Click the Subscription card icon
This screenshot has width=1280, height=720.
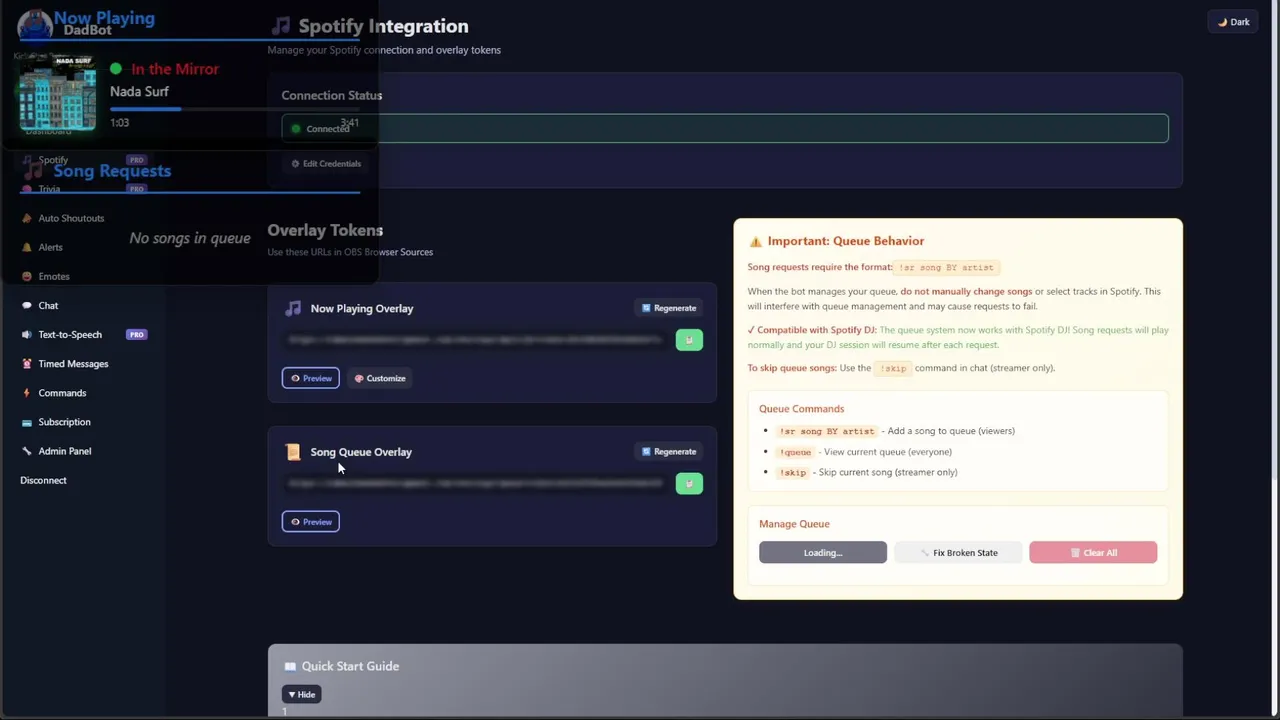click(x=27, y=421)
